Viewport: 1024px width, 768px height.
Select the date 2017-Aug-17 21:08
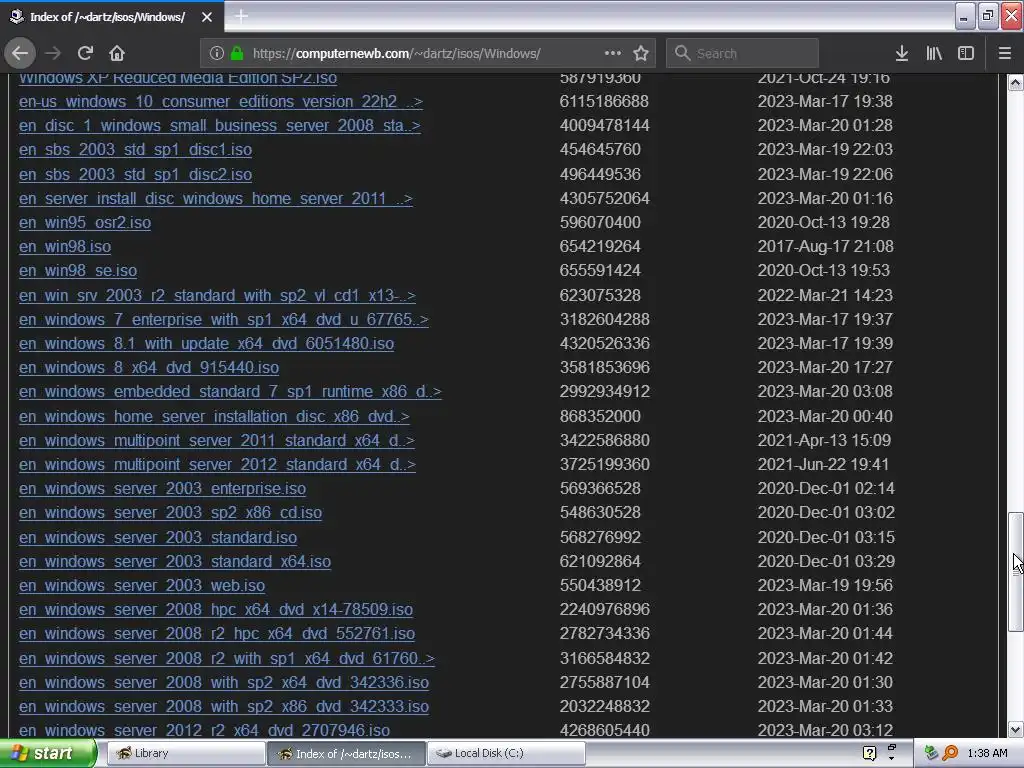pos(825,246)
